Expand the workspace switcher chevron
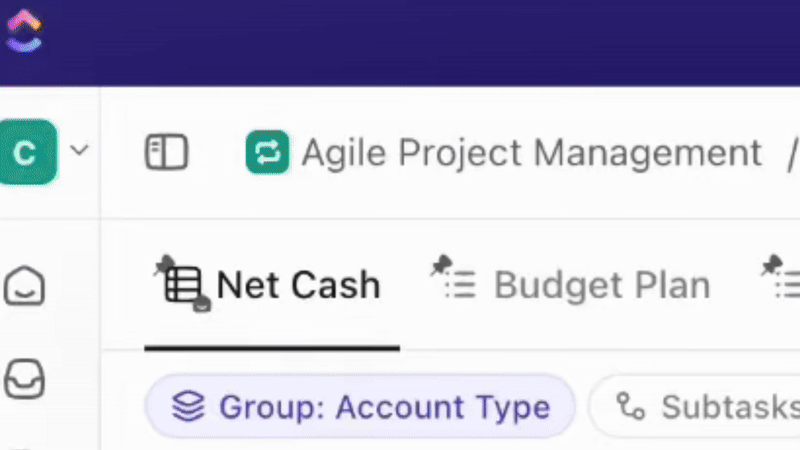This screenshot has height=450, width=800. [x=79, y=150]
